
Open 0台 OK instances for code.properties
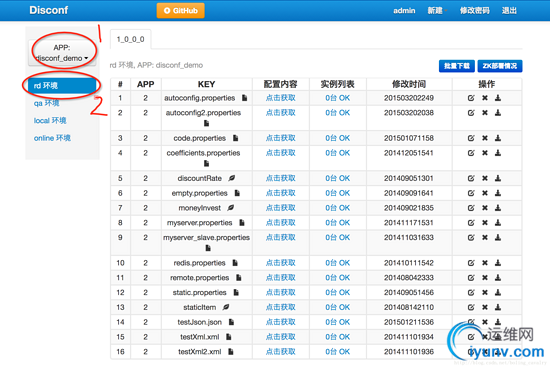coord(337,138)
